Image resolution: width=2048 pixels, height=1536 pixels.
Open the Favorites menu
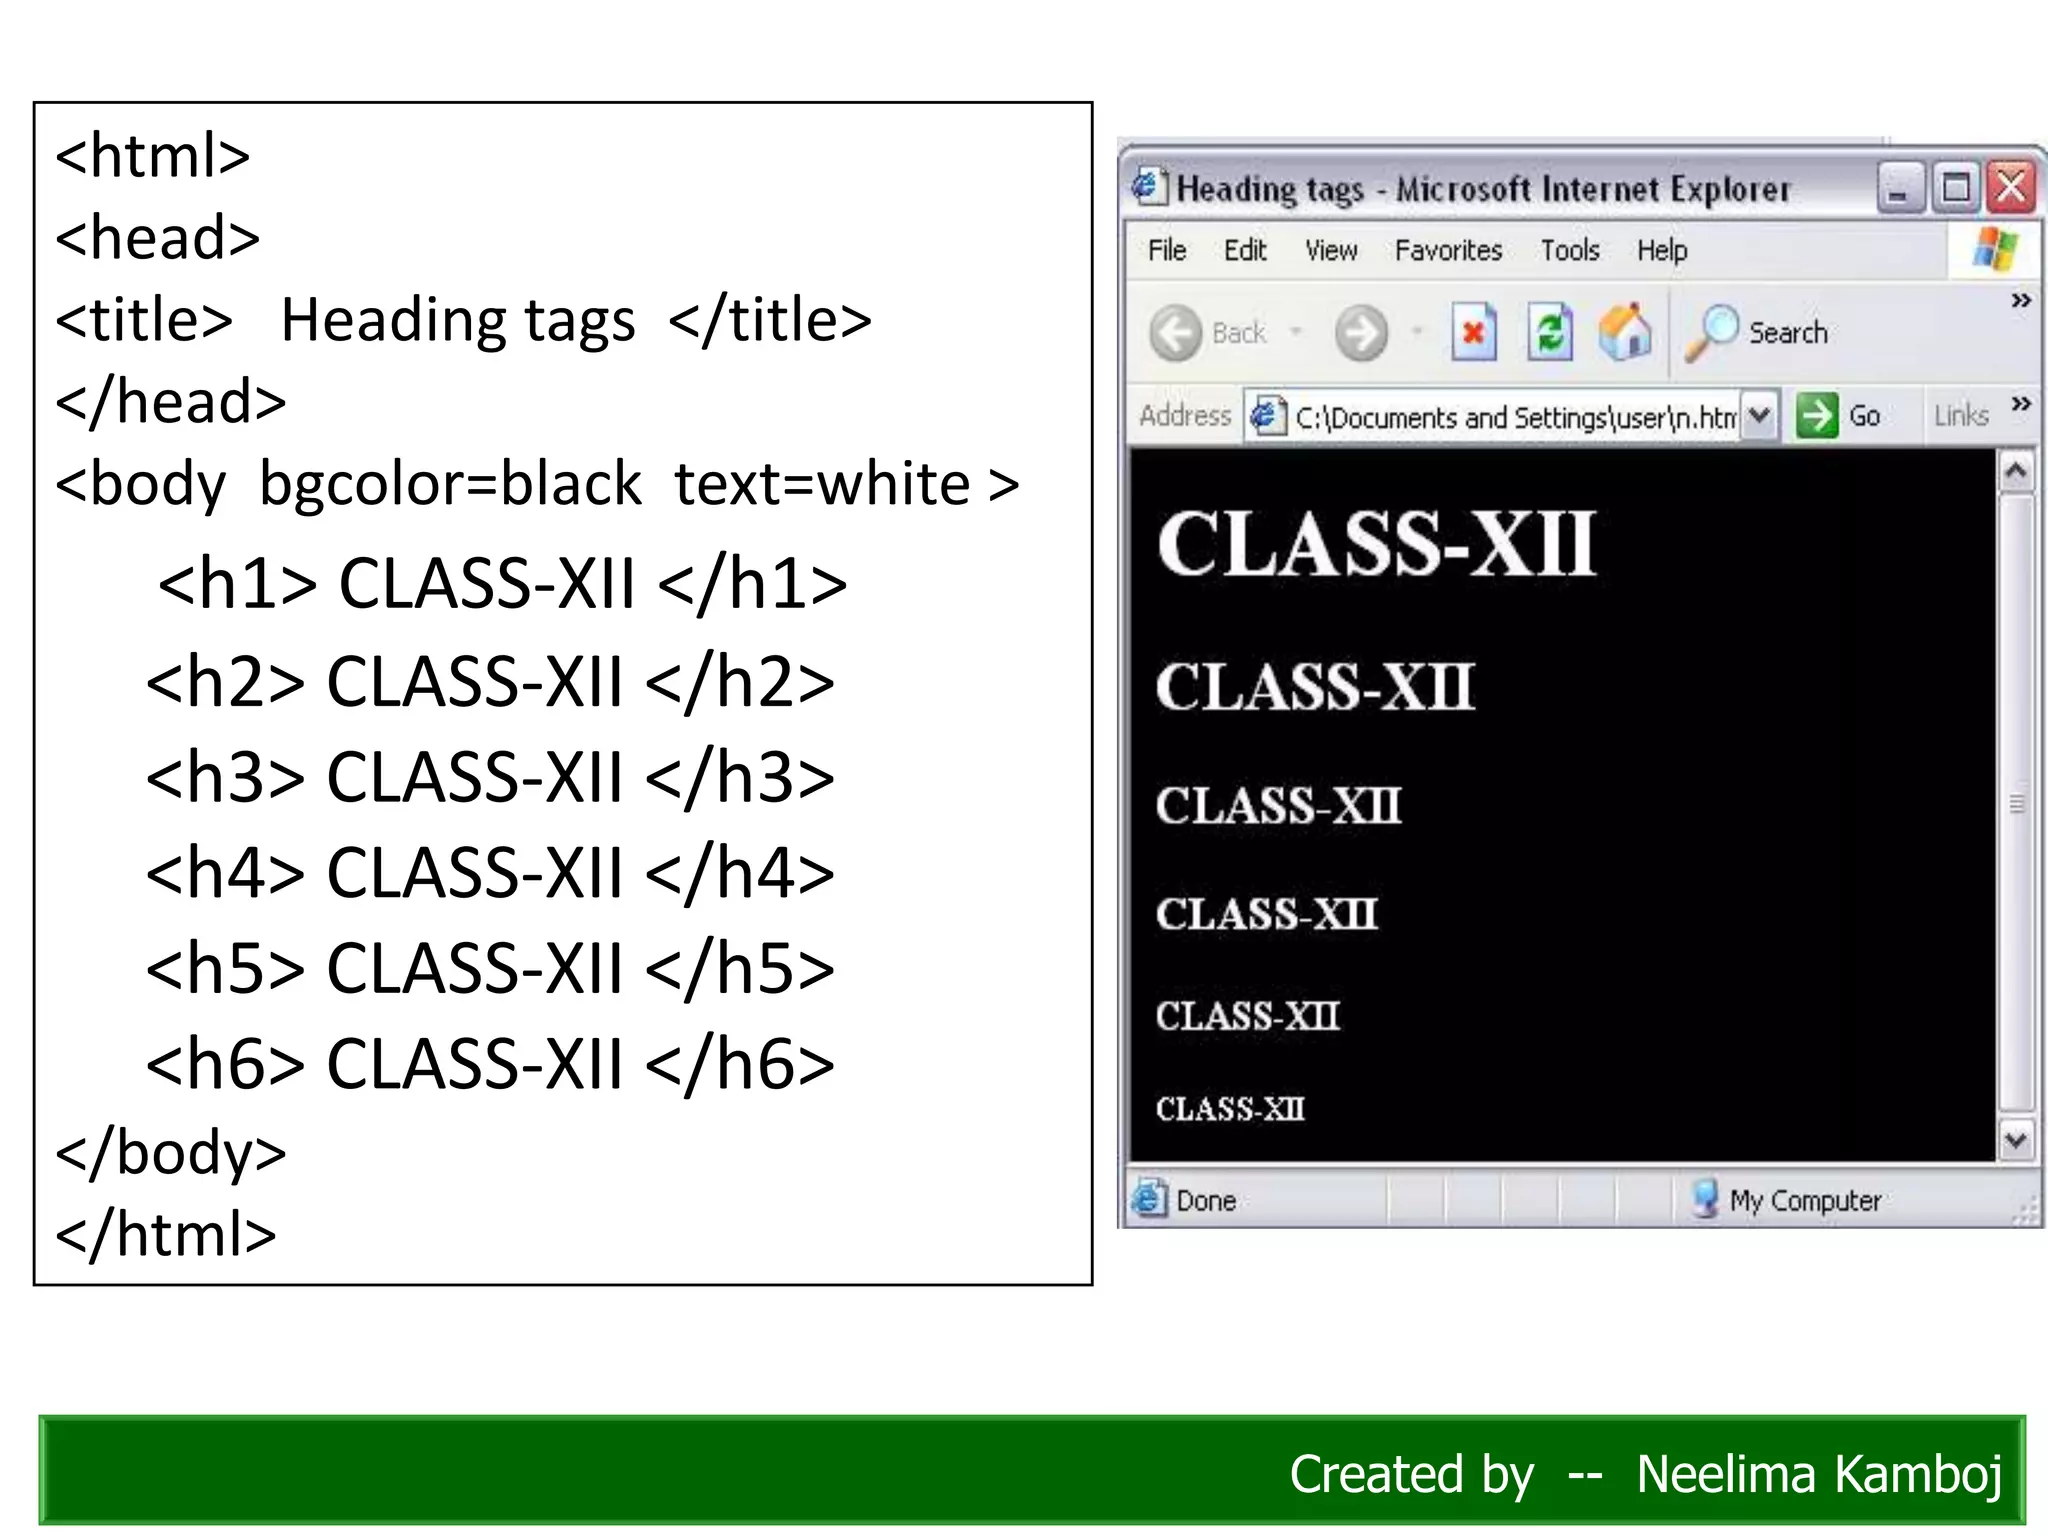point(1448,250)
